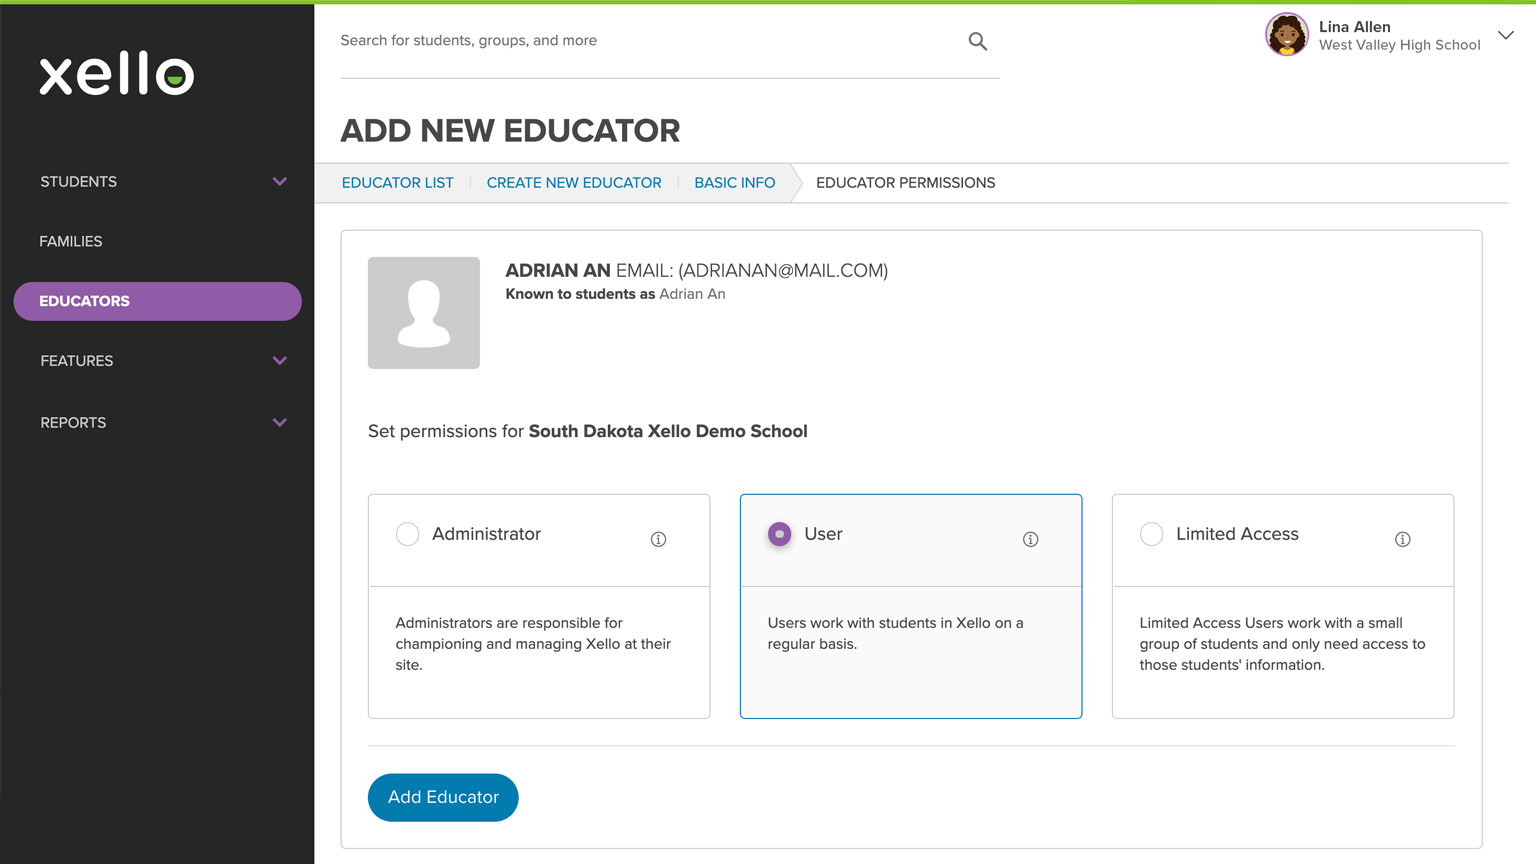Click West Valley High School text
Screen dimensions: 1536x864
click(1399, 45)
